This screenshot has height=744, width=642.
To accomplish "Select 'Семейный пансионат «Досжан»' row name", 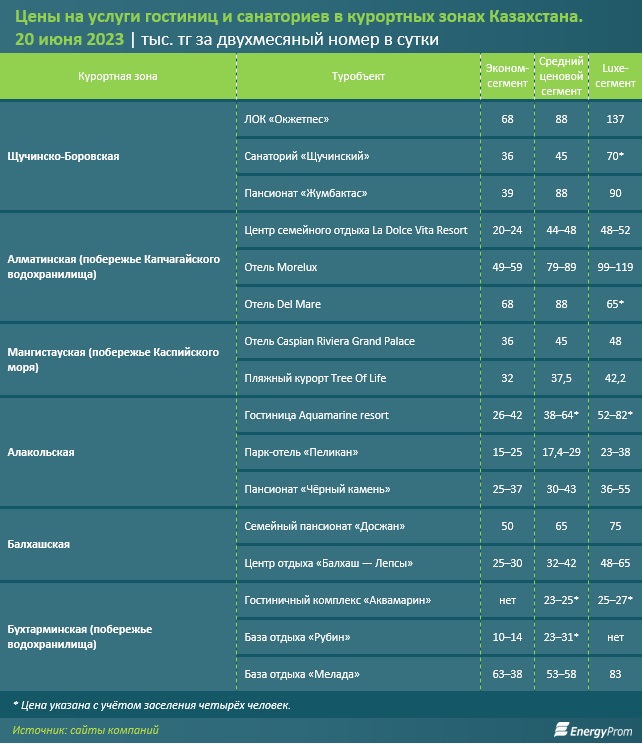I will tap(325, 526).
